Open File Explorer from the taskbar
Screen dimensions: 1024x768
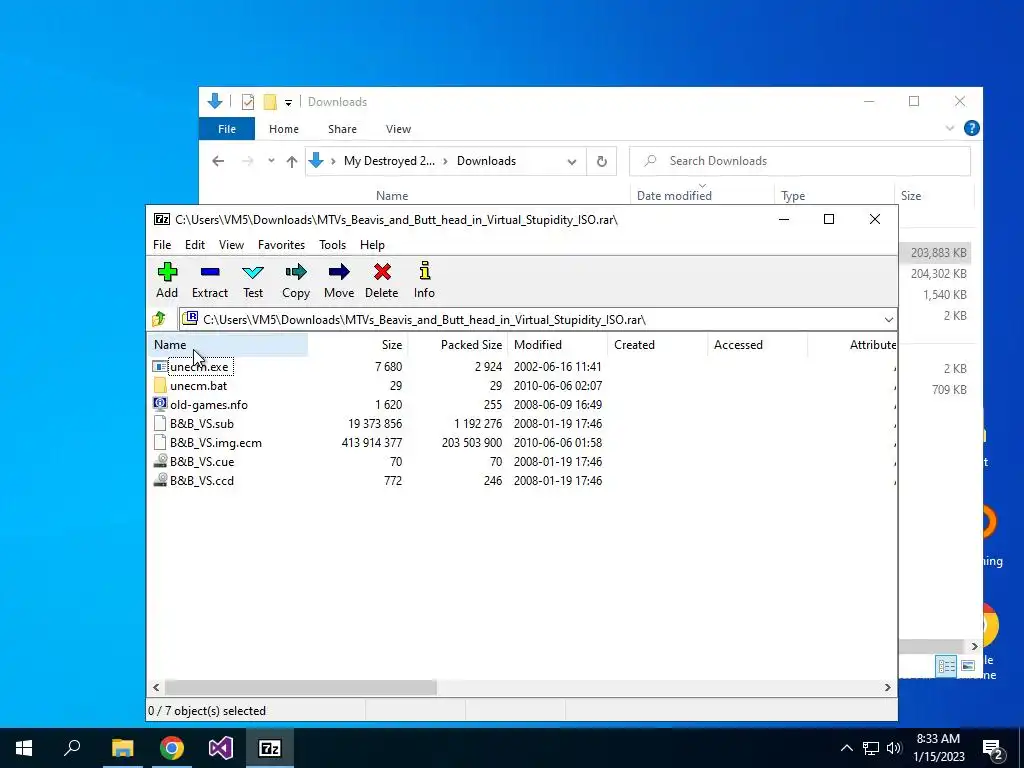coord(122,748)
